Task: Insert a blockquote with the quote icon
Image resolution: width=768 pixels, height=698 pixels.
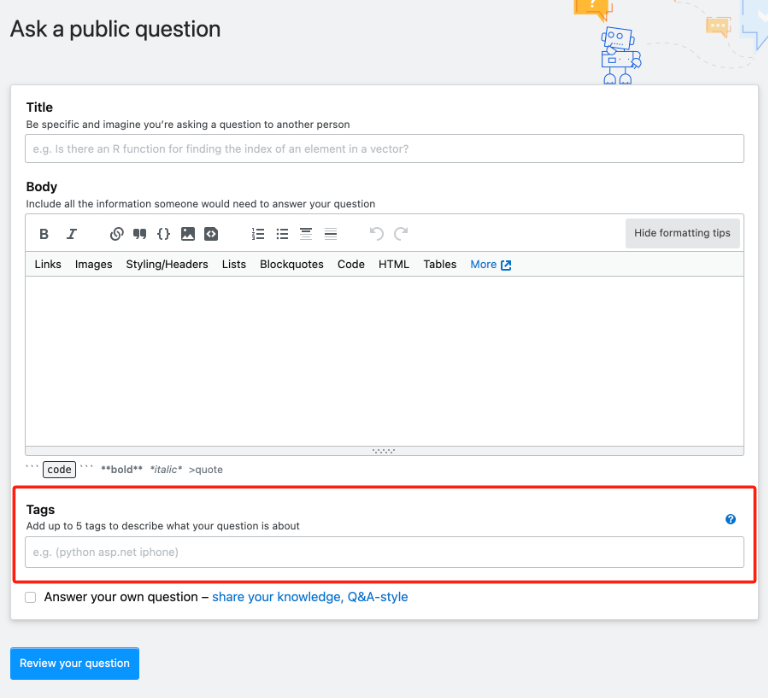Action: [x=140, y=234]
